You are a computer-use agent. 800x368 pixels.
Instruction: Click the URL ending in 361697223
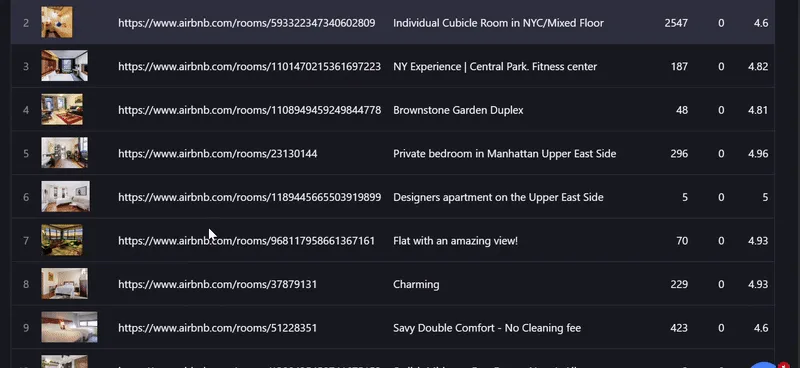click(x=249, y=66)
